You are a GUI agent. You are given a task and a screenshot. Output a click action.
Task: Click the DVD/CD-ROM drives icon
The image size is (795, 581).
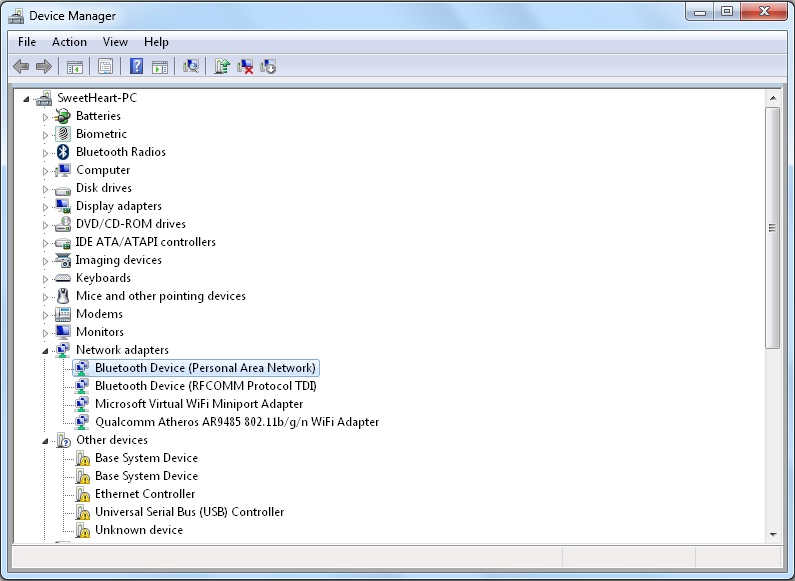(x=63, y=224)
